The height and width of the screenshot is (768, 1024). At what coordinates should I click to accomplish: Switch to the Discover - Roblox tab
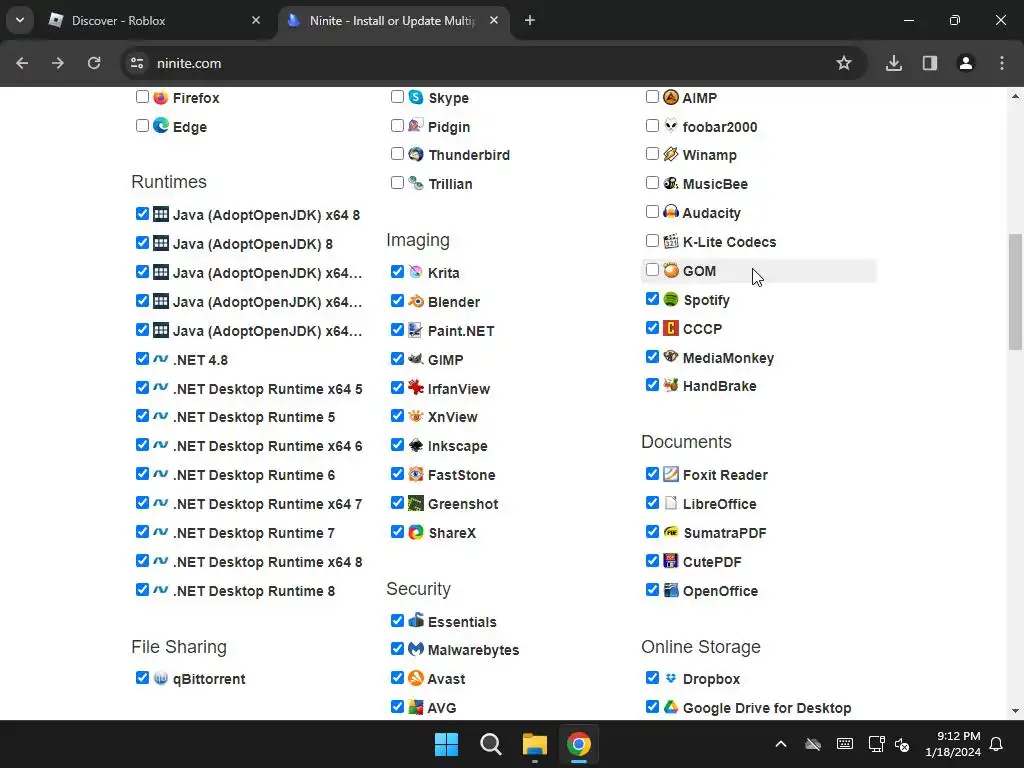pos(155,21)
